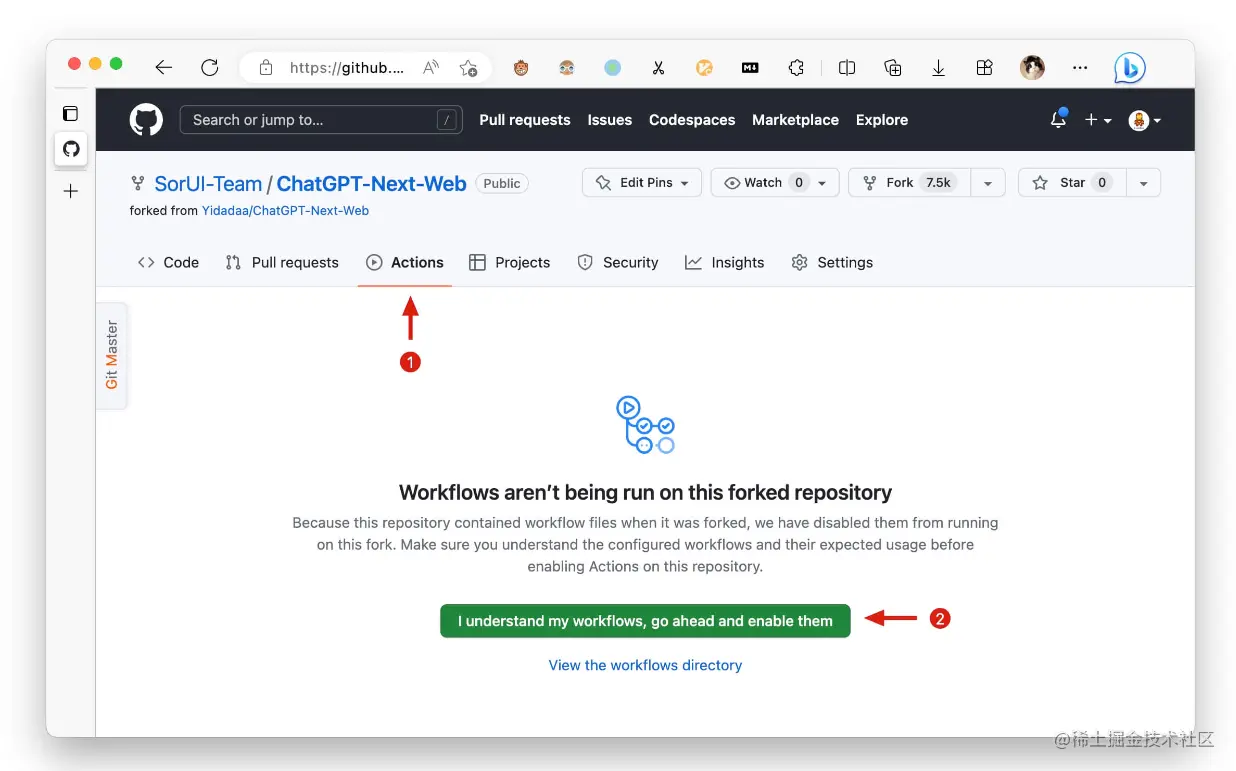Expand the star lists dropdown arrow
1236x771 pixels.
click(1144, 183)
